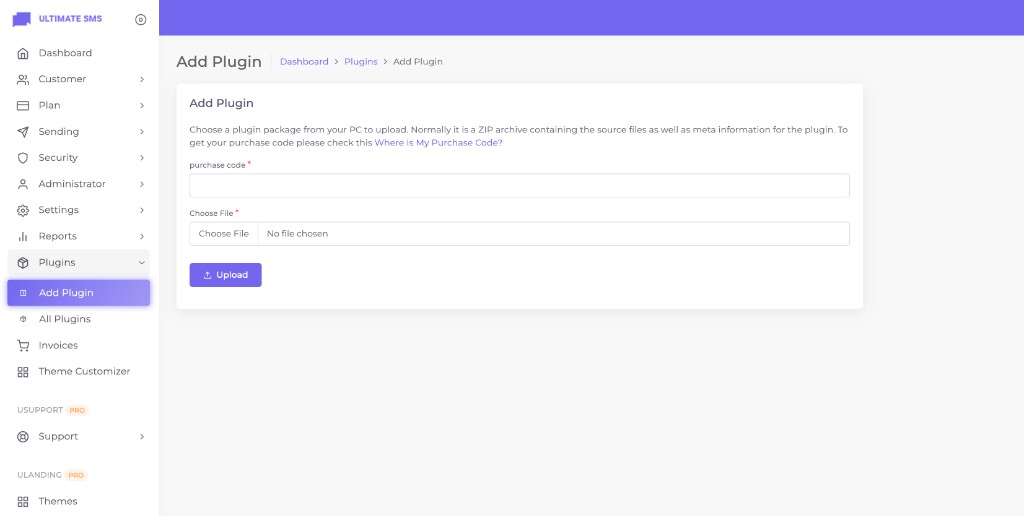Click the ULTIMATE SMS brand name
The image size is (1024, 516).
(70, 19)
